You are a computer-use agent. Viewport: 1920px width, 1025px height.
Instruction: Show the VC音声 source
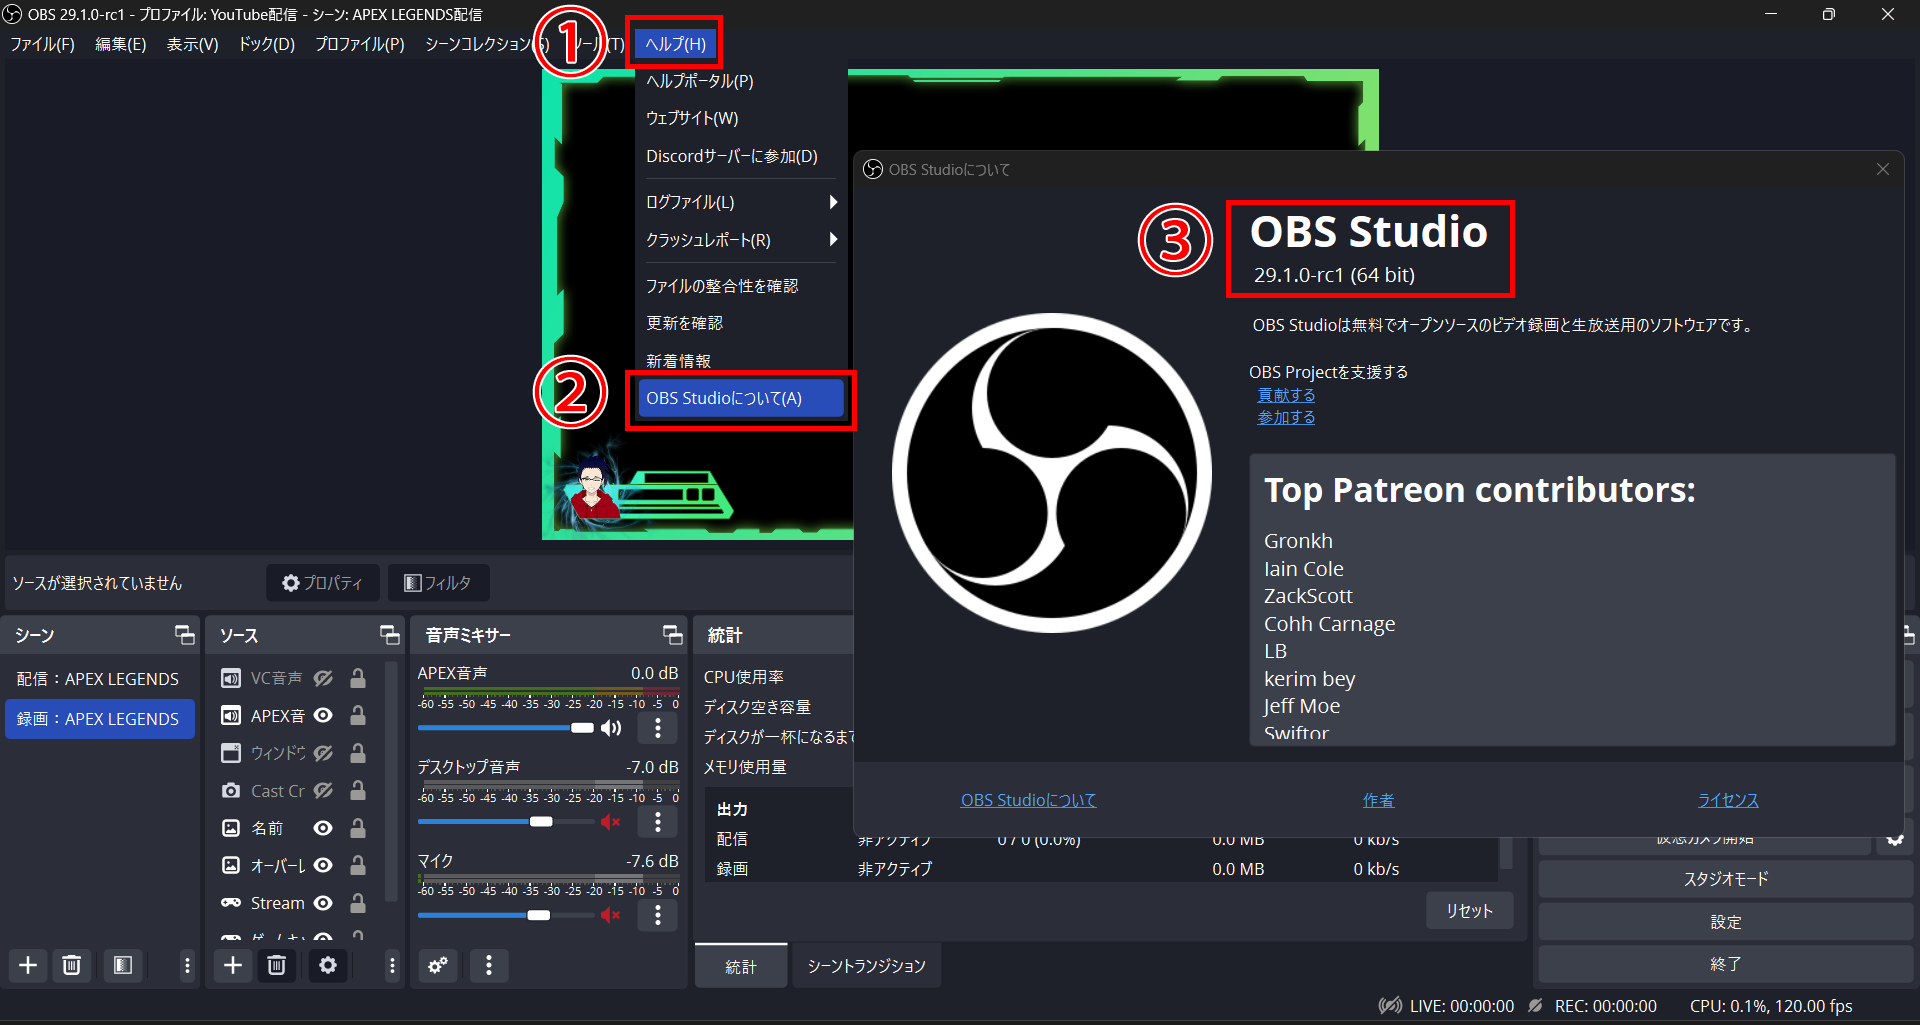[x=323, y=678]
